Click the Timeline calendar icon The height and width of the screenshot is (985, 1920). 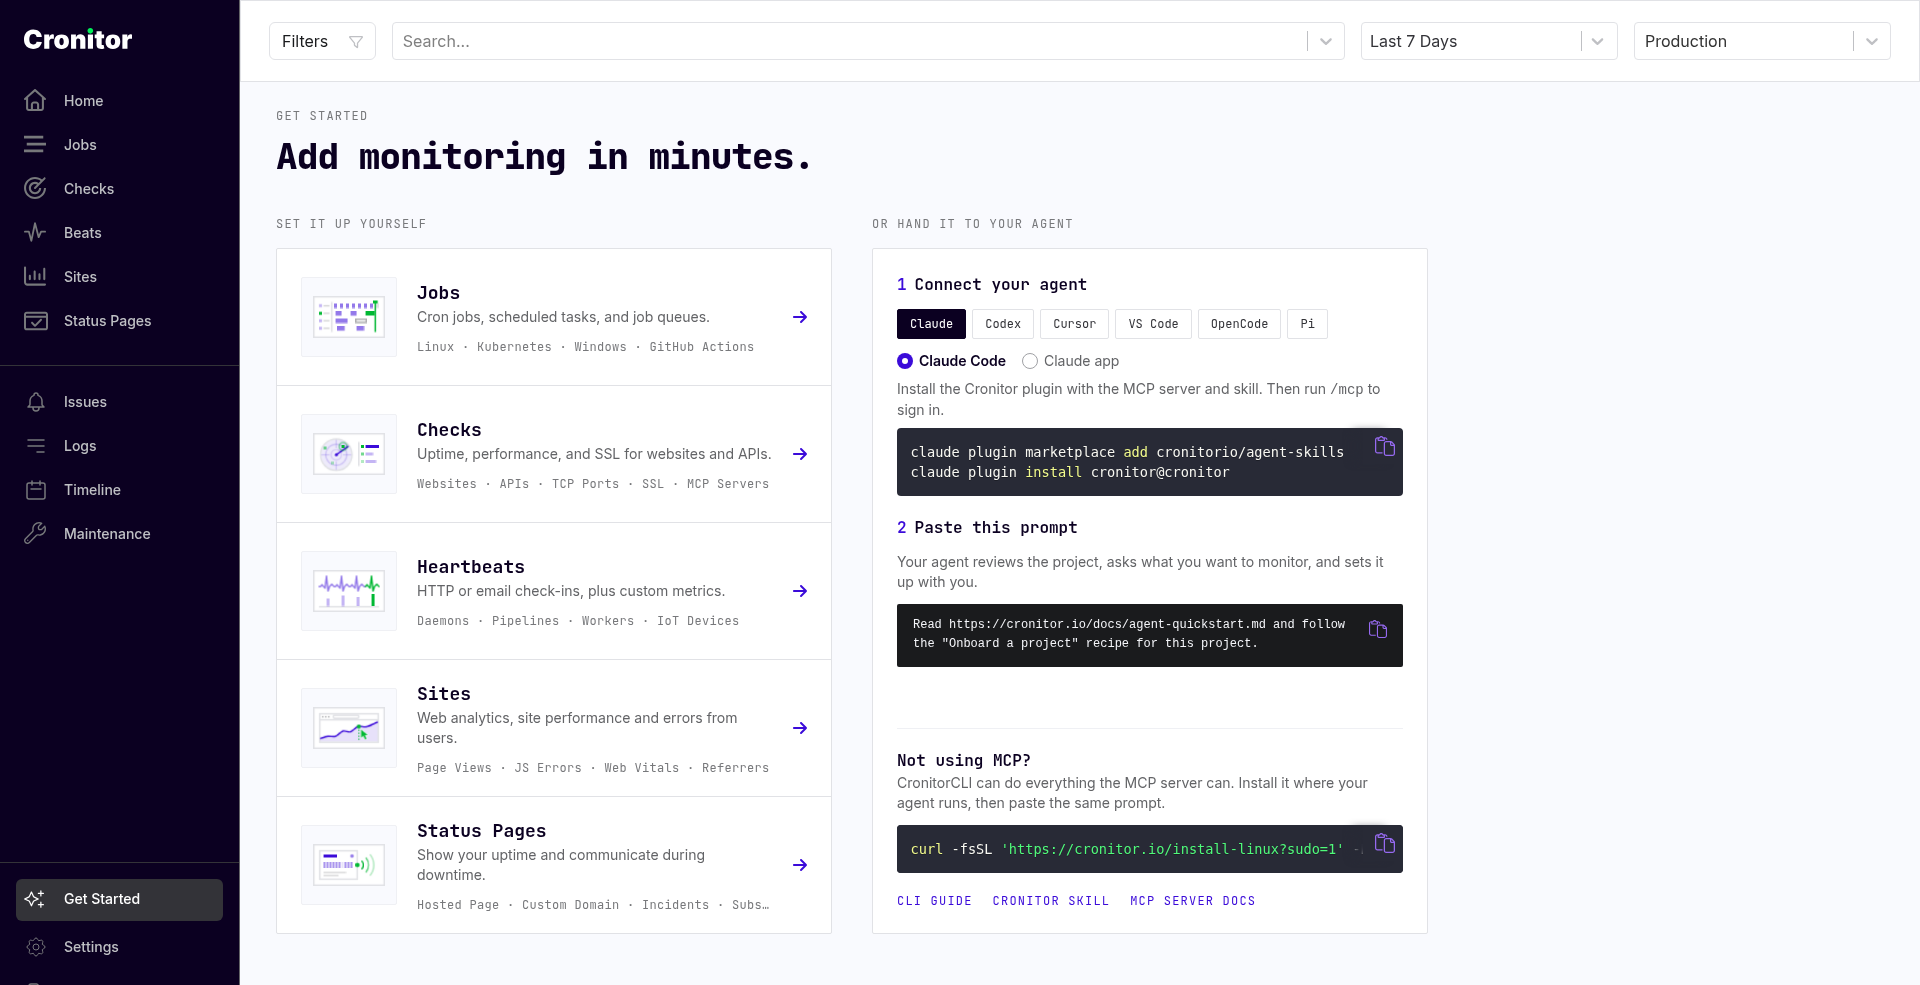point(35,490)
